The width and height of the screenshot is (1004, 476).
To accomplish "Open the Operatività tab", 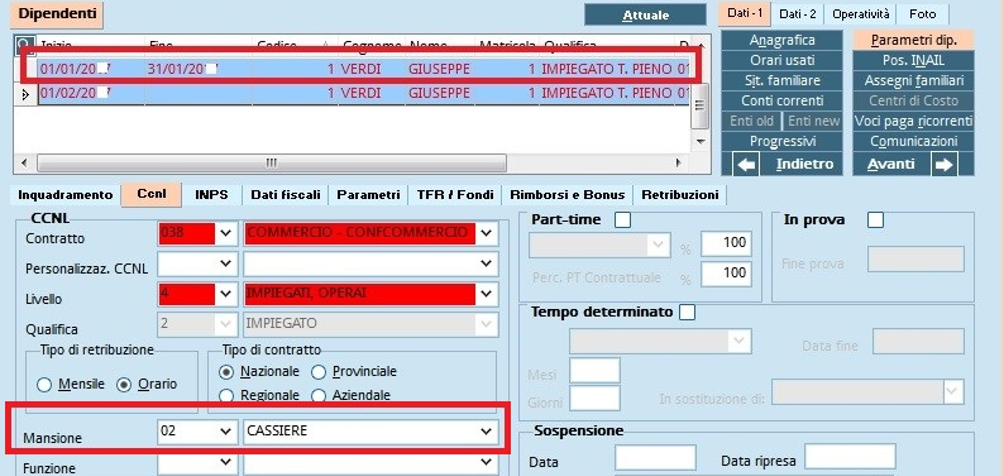I will pos(860,14).
